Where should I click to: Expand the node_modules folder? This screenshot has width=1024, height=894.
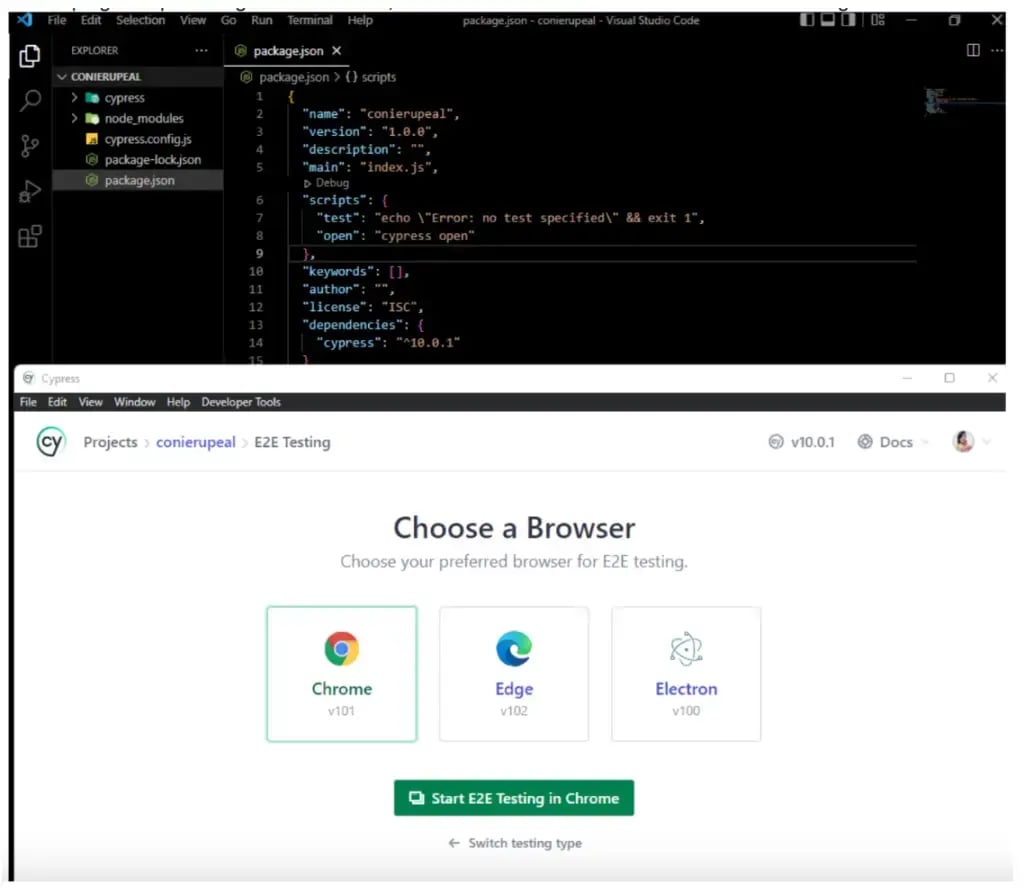tap(143, 118)
